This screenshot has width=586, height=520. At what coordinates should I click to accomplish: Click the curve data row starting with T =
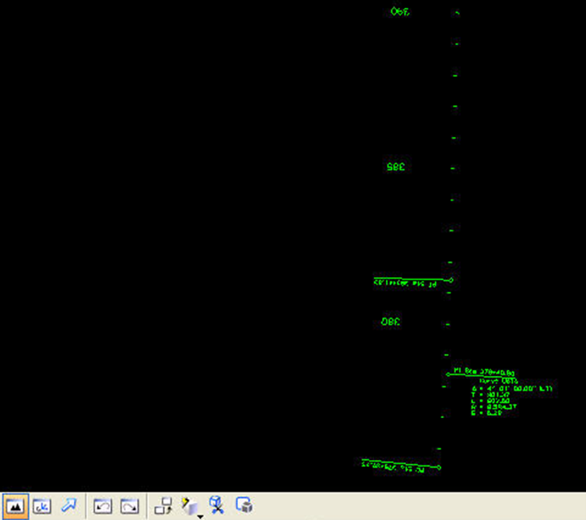pyautogui.click(x=490, y=394)
